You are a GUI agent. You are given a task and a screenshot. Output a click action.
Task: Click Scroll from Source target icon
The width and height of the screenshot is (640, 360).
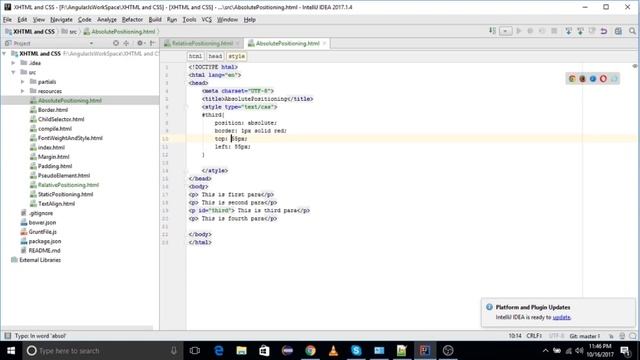click(x=116, y=43)
